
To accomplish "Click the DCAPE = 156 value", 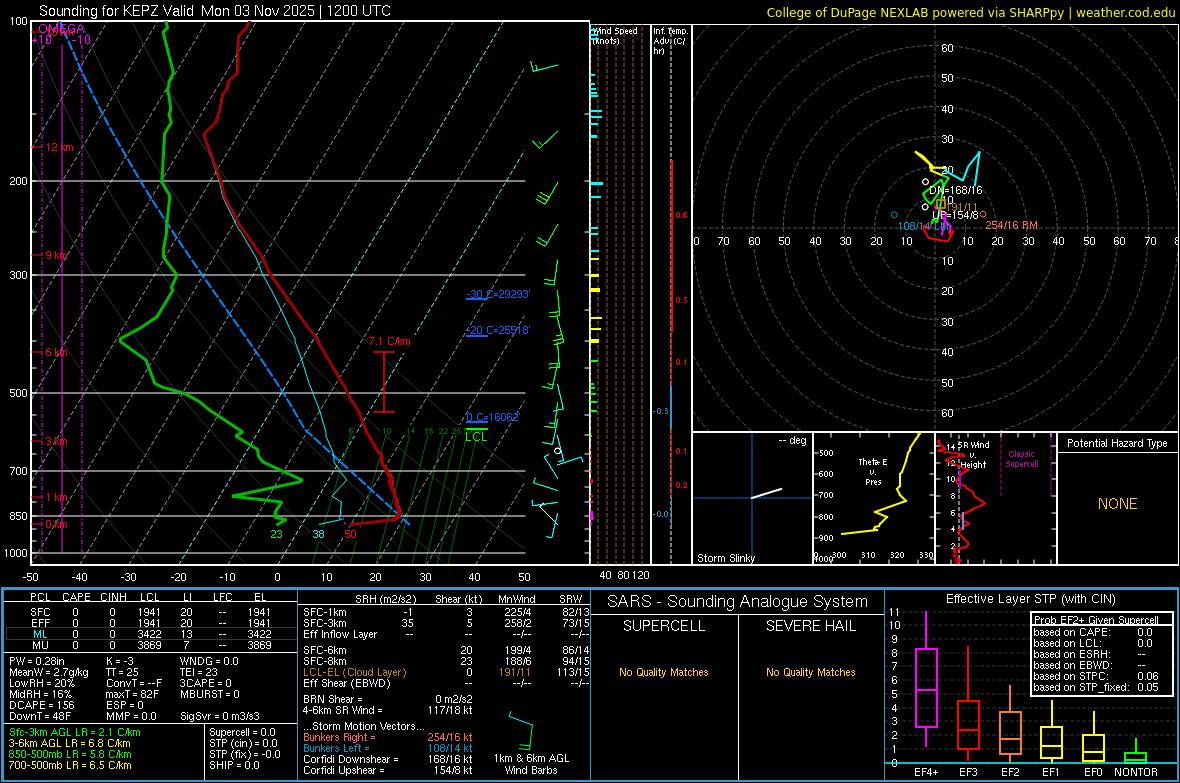I will [41, 705].
